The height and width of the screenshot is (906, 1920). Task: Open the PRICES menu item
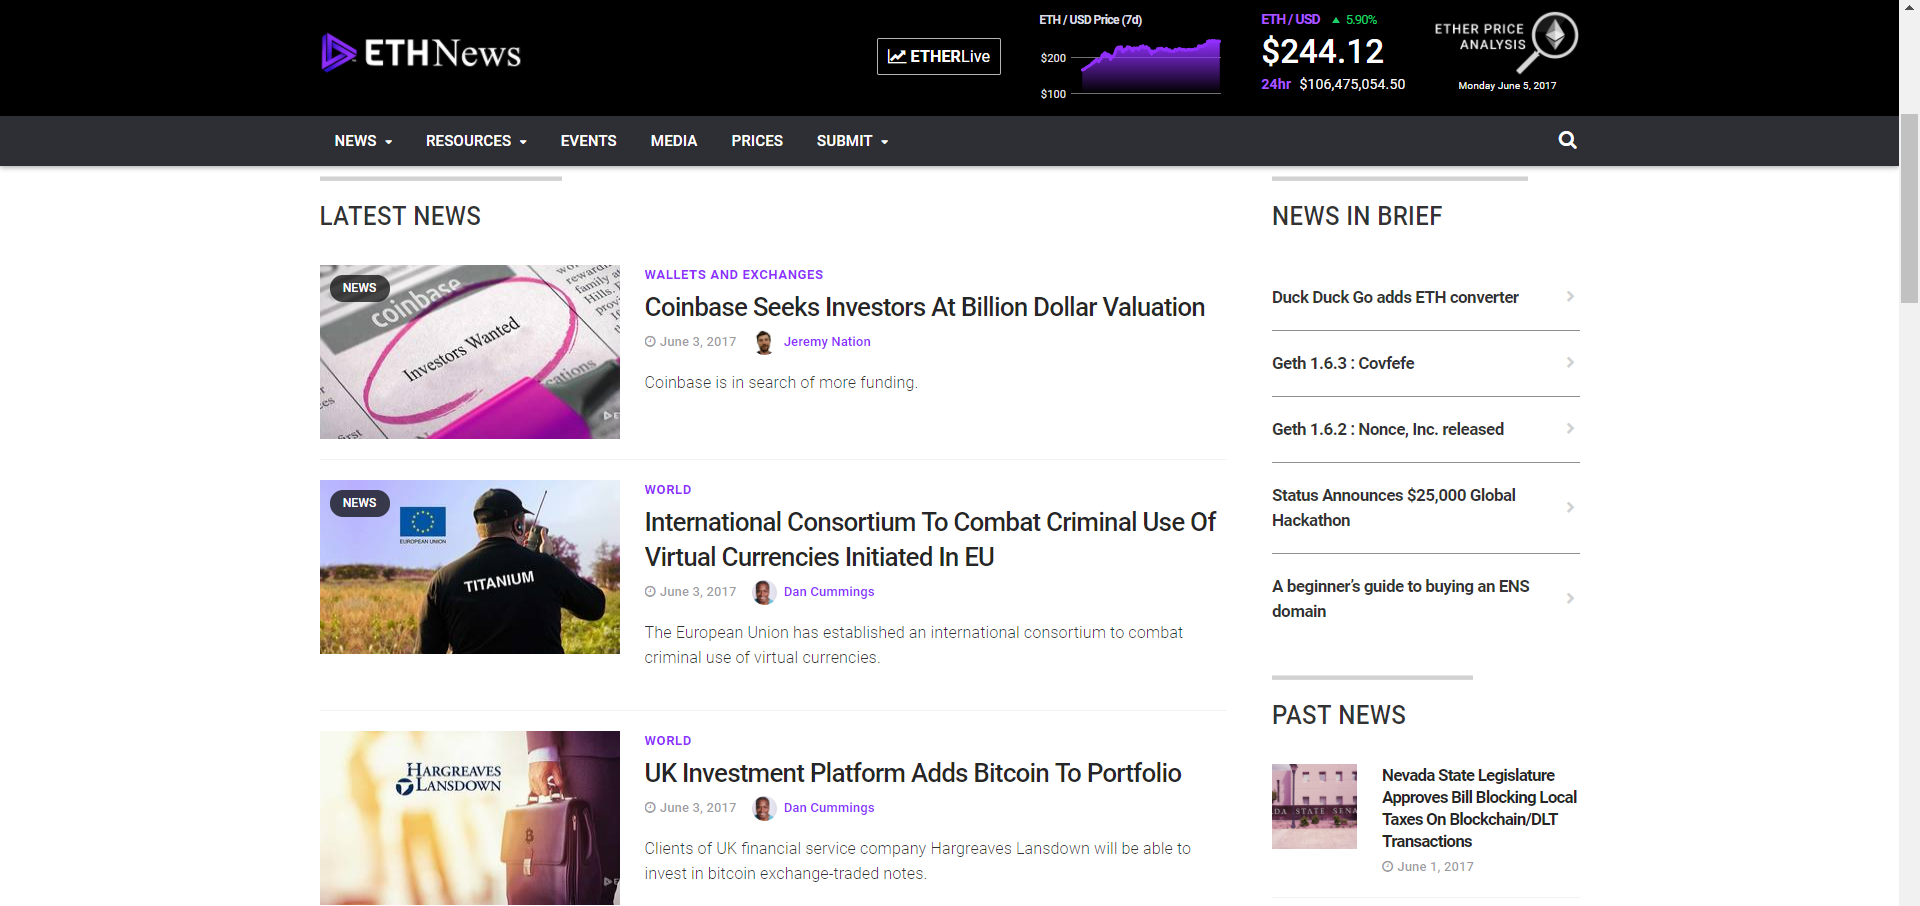[x=757, y=141]
